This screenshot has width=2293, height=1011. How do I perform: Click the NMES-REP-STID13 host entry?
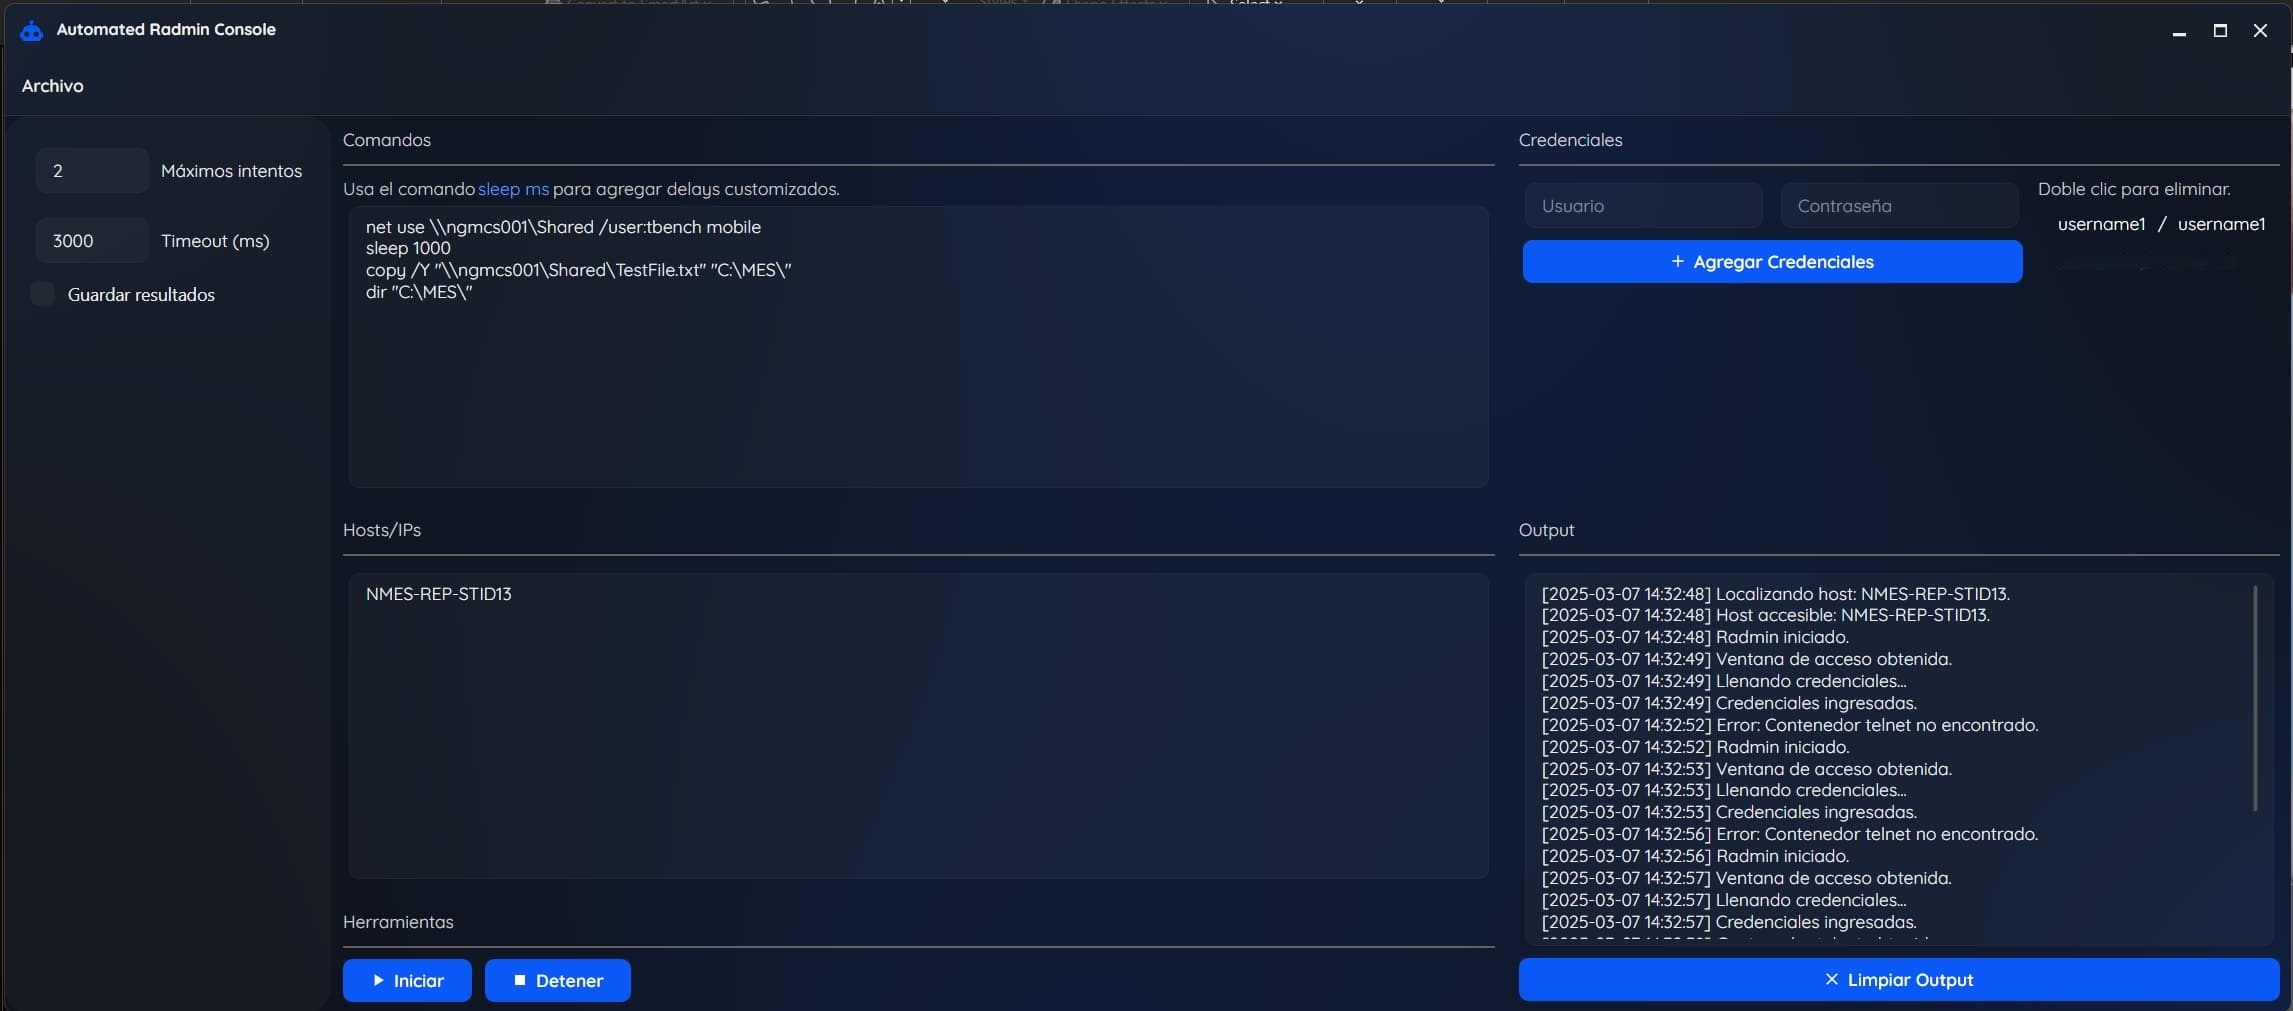pyautogui.click(x=439, y=594)
